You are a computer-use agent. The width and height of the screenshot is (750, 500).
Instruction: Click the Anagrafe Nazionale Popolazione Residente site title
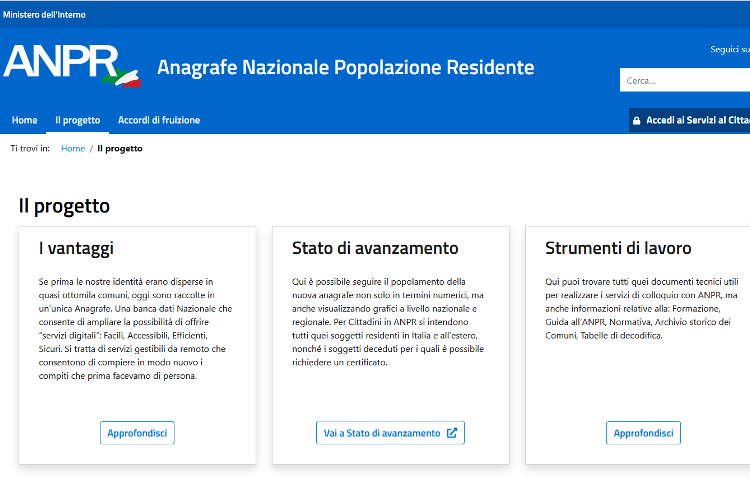pos(345,68)
